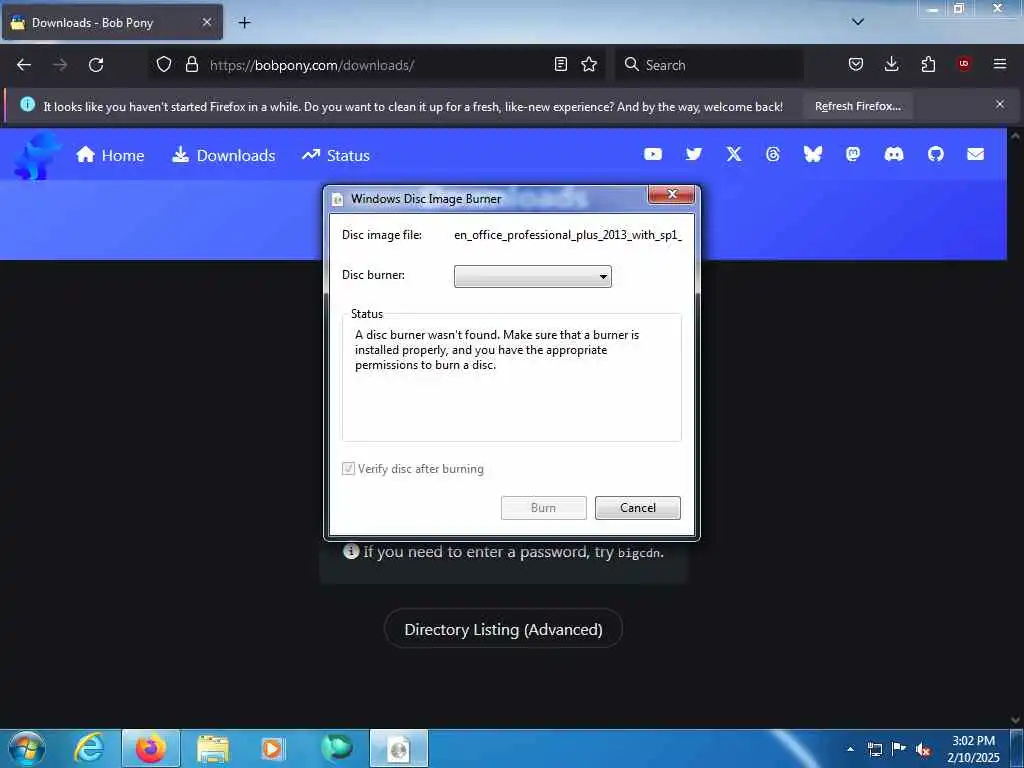This screenshot has height=768, width=1024.
Task: Show hidden tray icons arrow
Action: (850, 749)
